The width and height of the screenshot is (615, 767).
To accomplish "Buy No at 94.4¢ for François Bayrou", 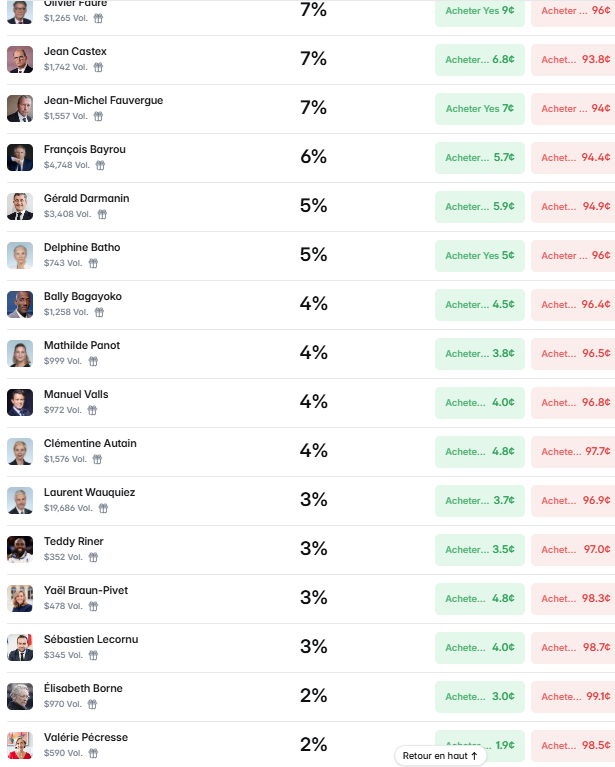I will tap(573, 158).
